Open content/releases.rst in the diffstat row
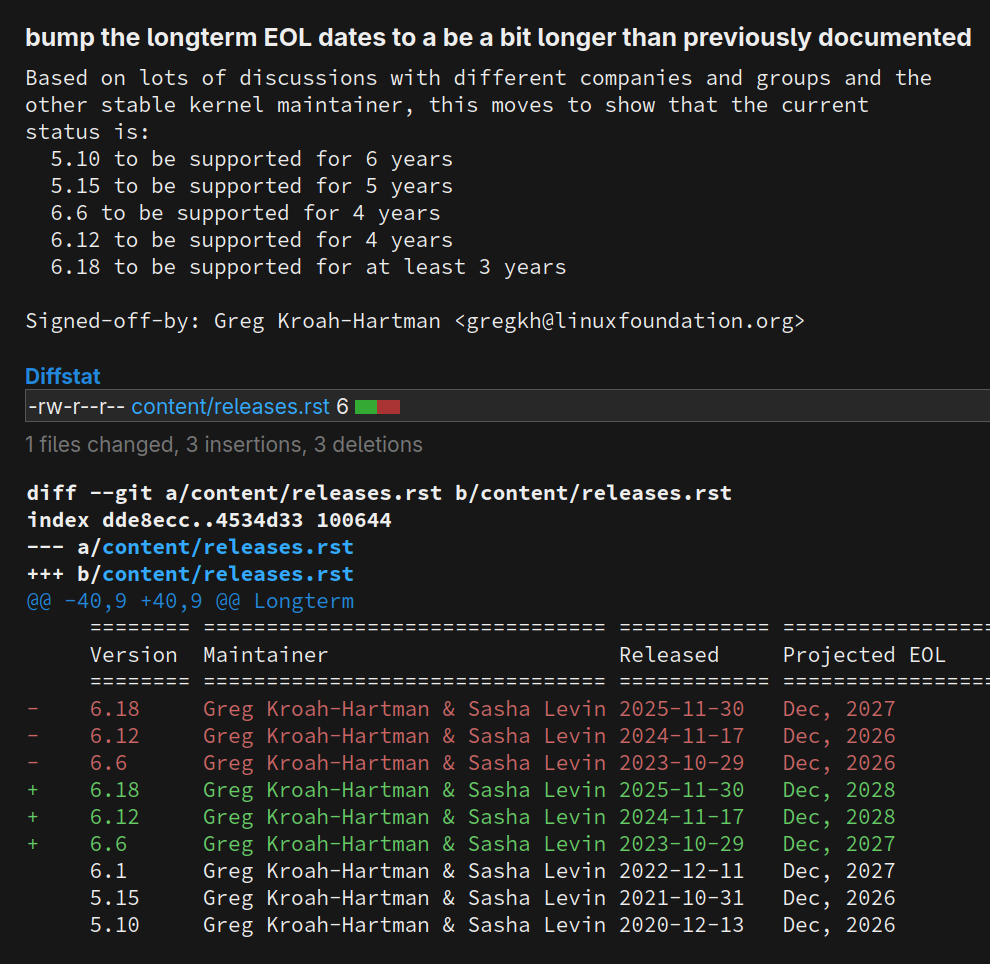This screenshot has height=964, width=990. [x=230, y=406]
